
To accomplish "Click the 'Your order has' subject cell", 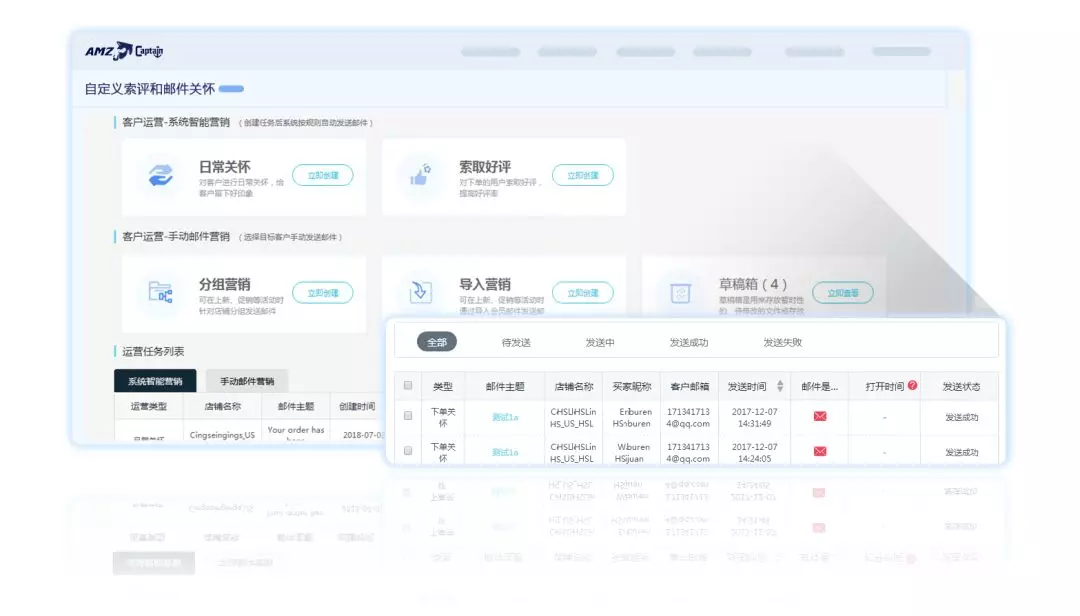I will [295, 430].
